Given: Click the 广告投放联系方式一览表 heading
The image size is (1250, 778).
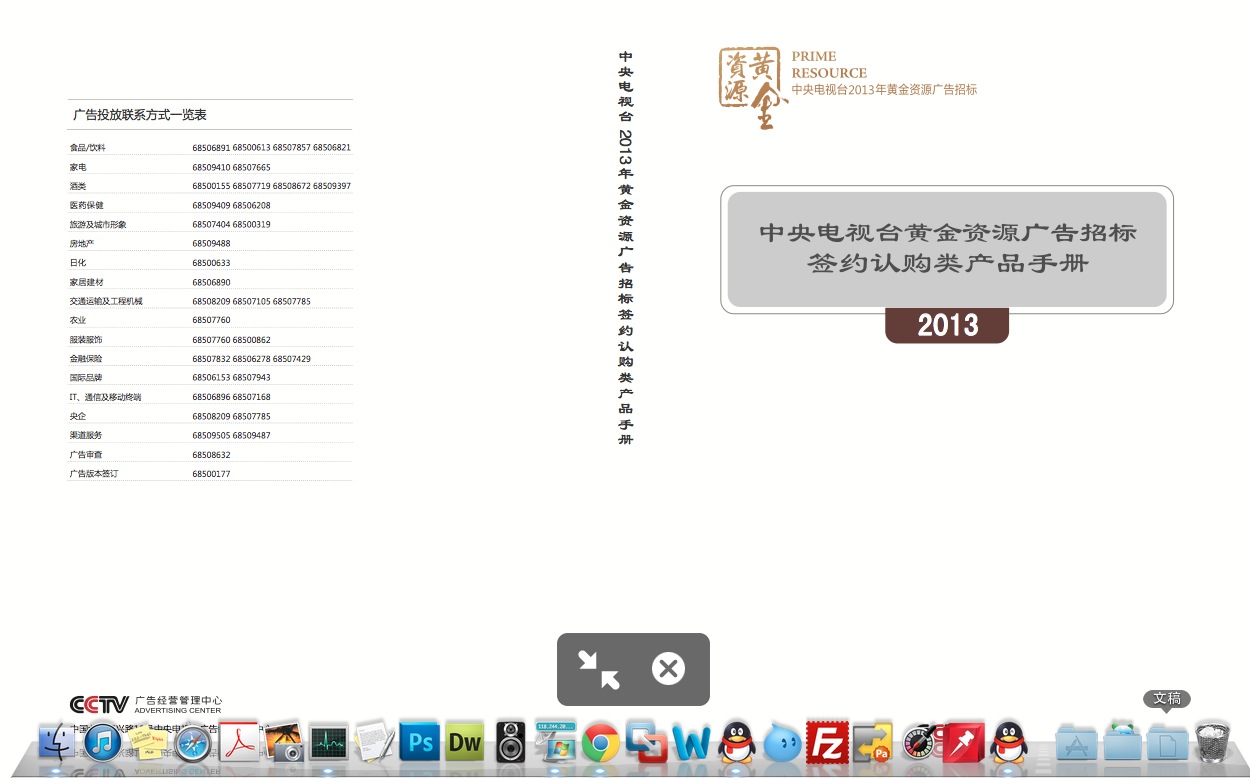Looking at the screenshot, I should tap(140, 115).
